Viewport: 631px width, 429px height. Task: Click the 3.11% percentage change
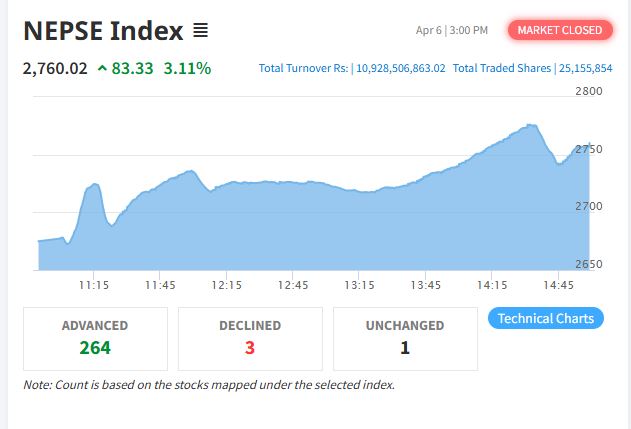[188, 69]
